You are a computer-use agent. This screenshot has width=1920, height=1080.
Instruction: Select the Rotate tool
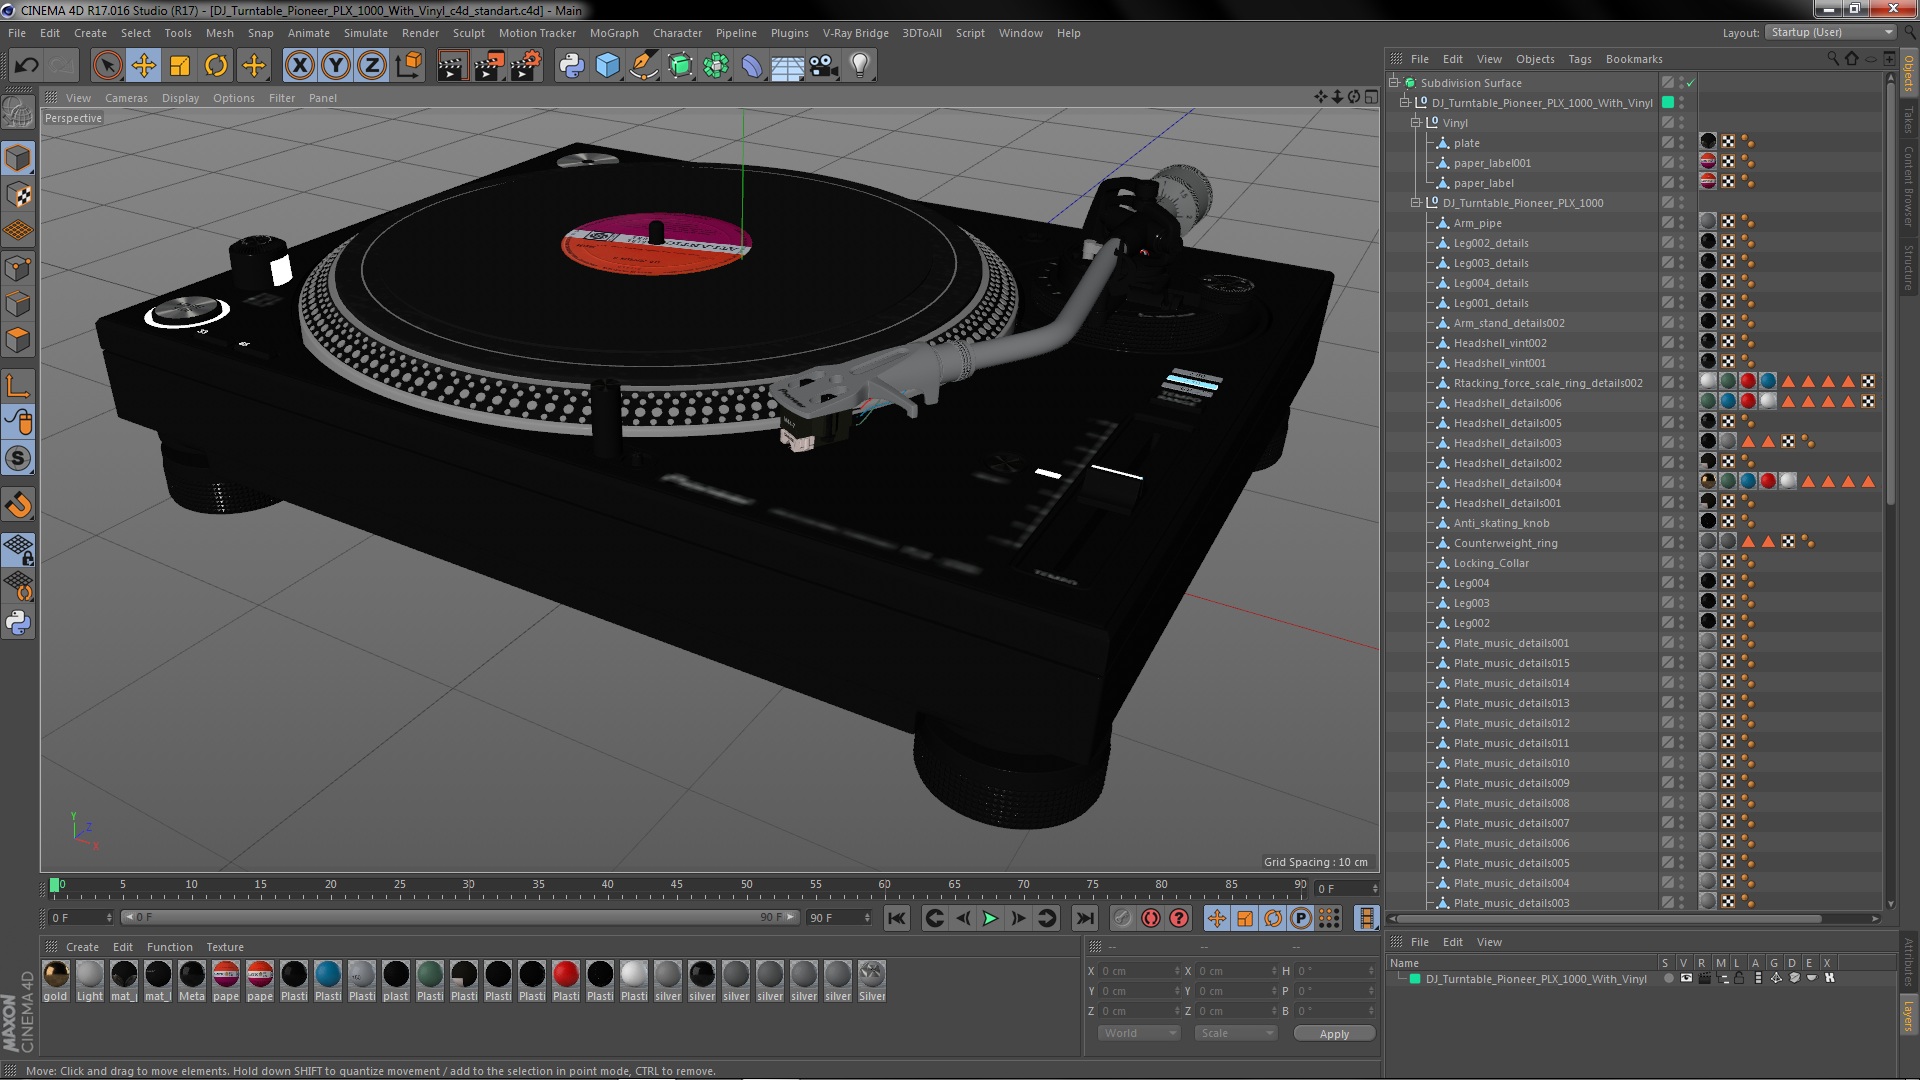(216, 66)
